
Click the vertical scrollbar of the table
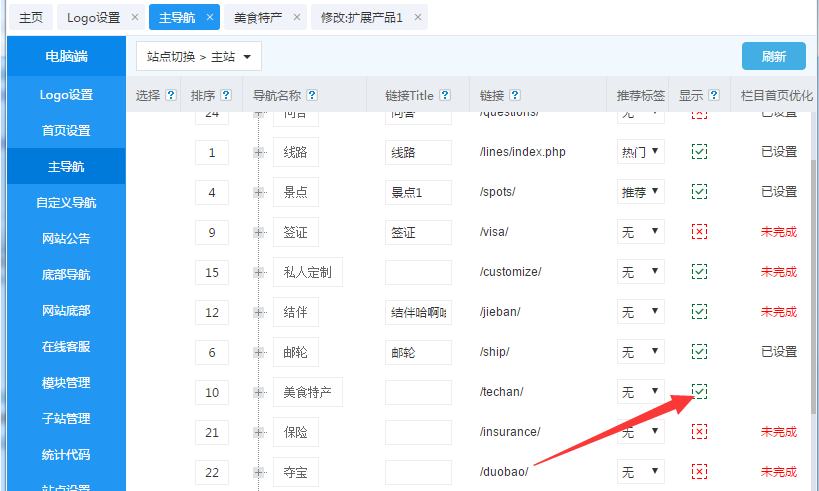click(x=812, y=280)
